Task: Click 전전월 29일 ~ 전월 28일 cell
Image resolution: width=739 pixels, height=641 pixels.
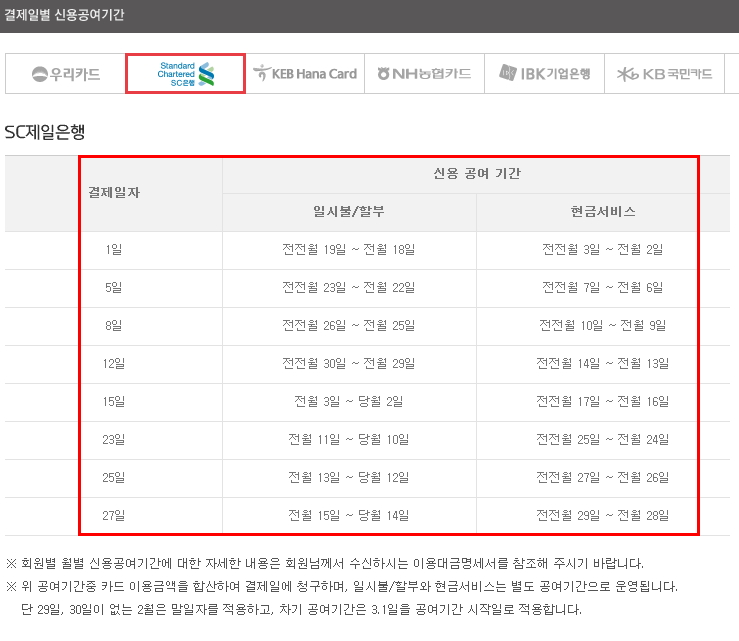Action: tap(602, 516)
